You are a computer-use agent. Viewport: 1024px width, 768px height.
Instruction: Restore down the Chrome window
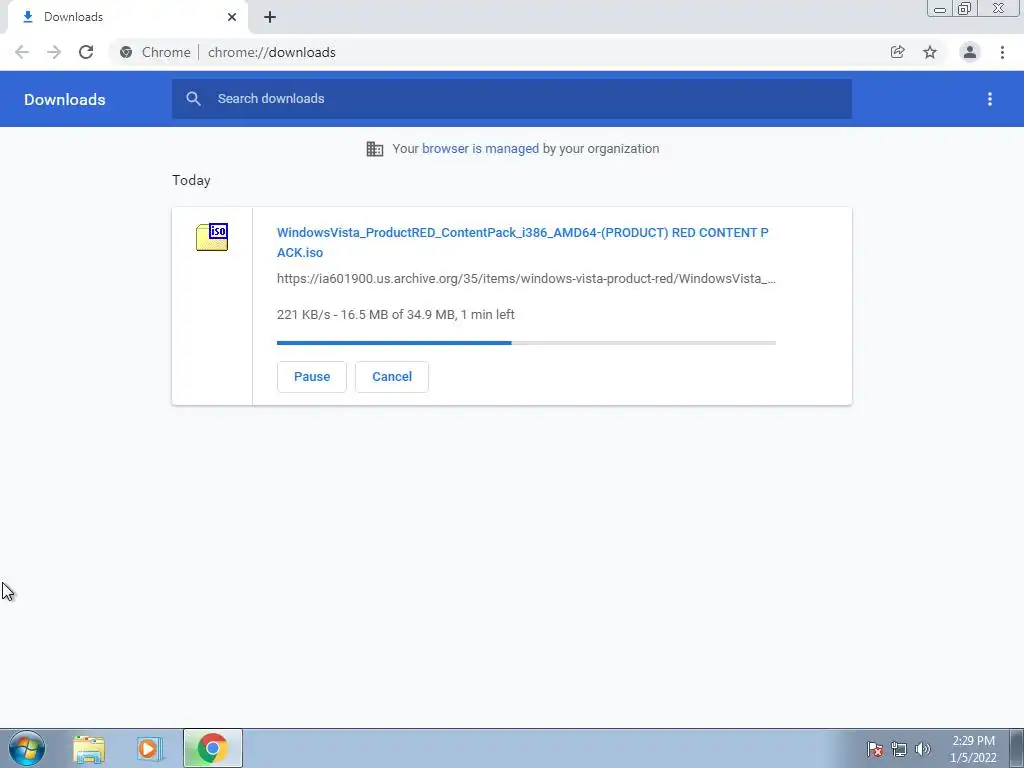point(964,9)
